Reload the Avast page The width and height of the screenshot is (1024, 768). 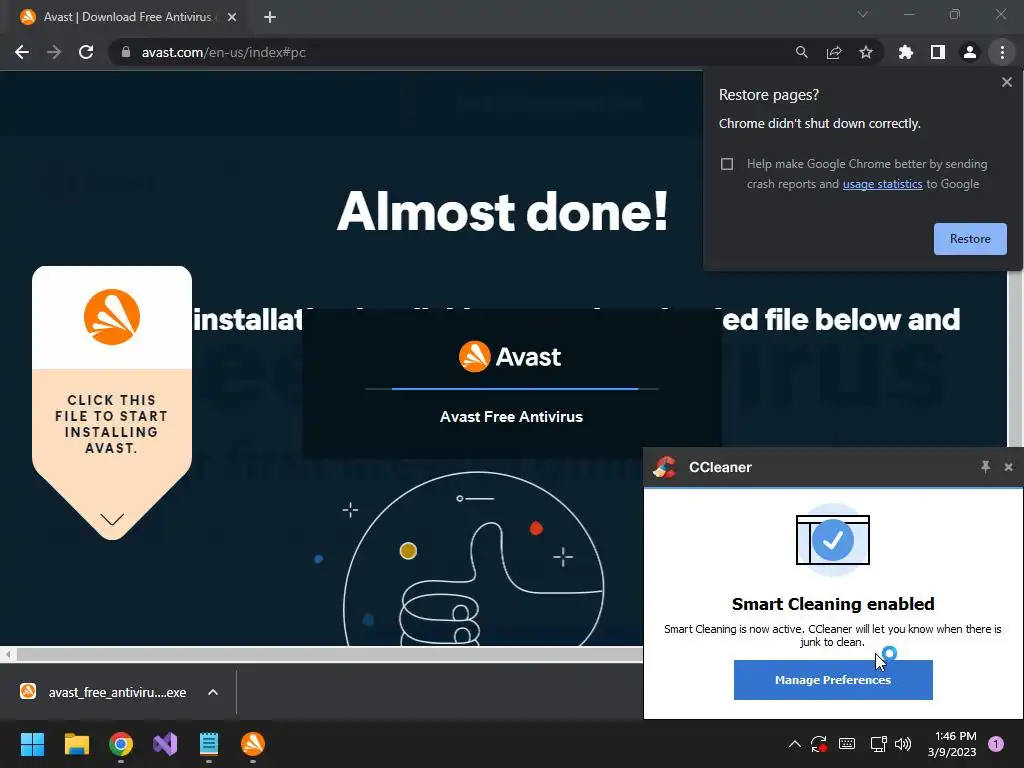[x=86, y=52]
